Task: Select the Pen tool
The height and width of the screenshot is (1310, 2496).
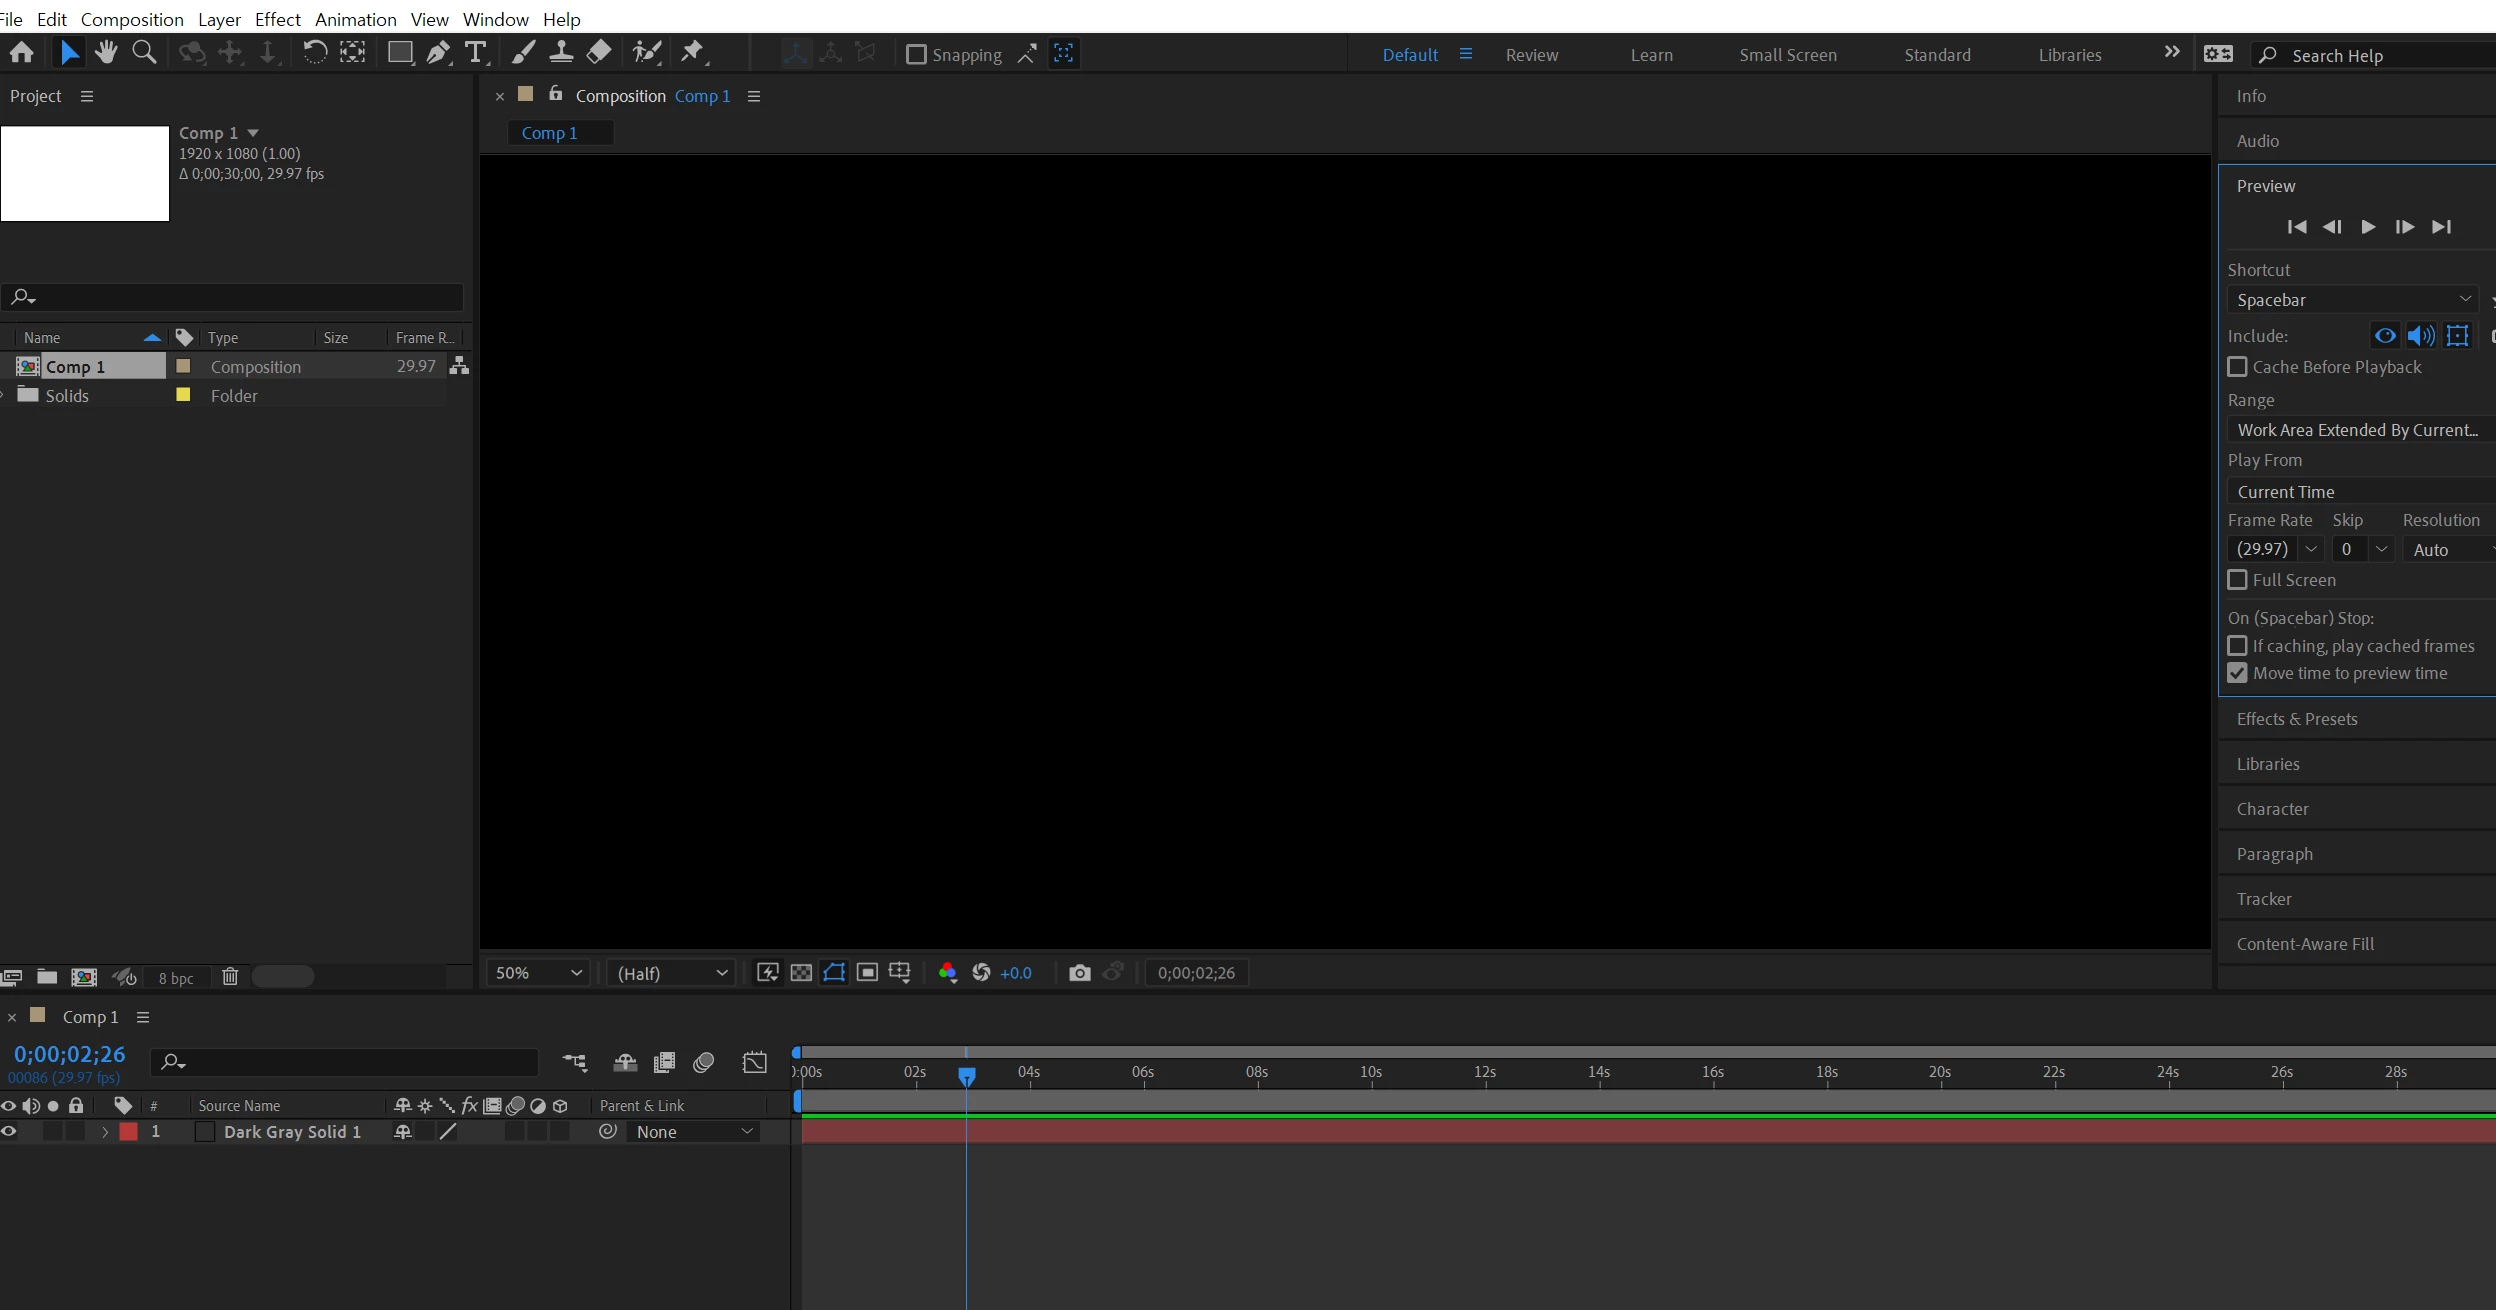Action: tap(437, 53)
